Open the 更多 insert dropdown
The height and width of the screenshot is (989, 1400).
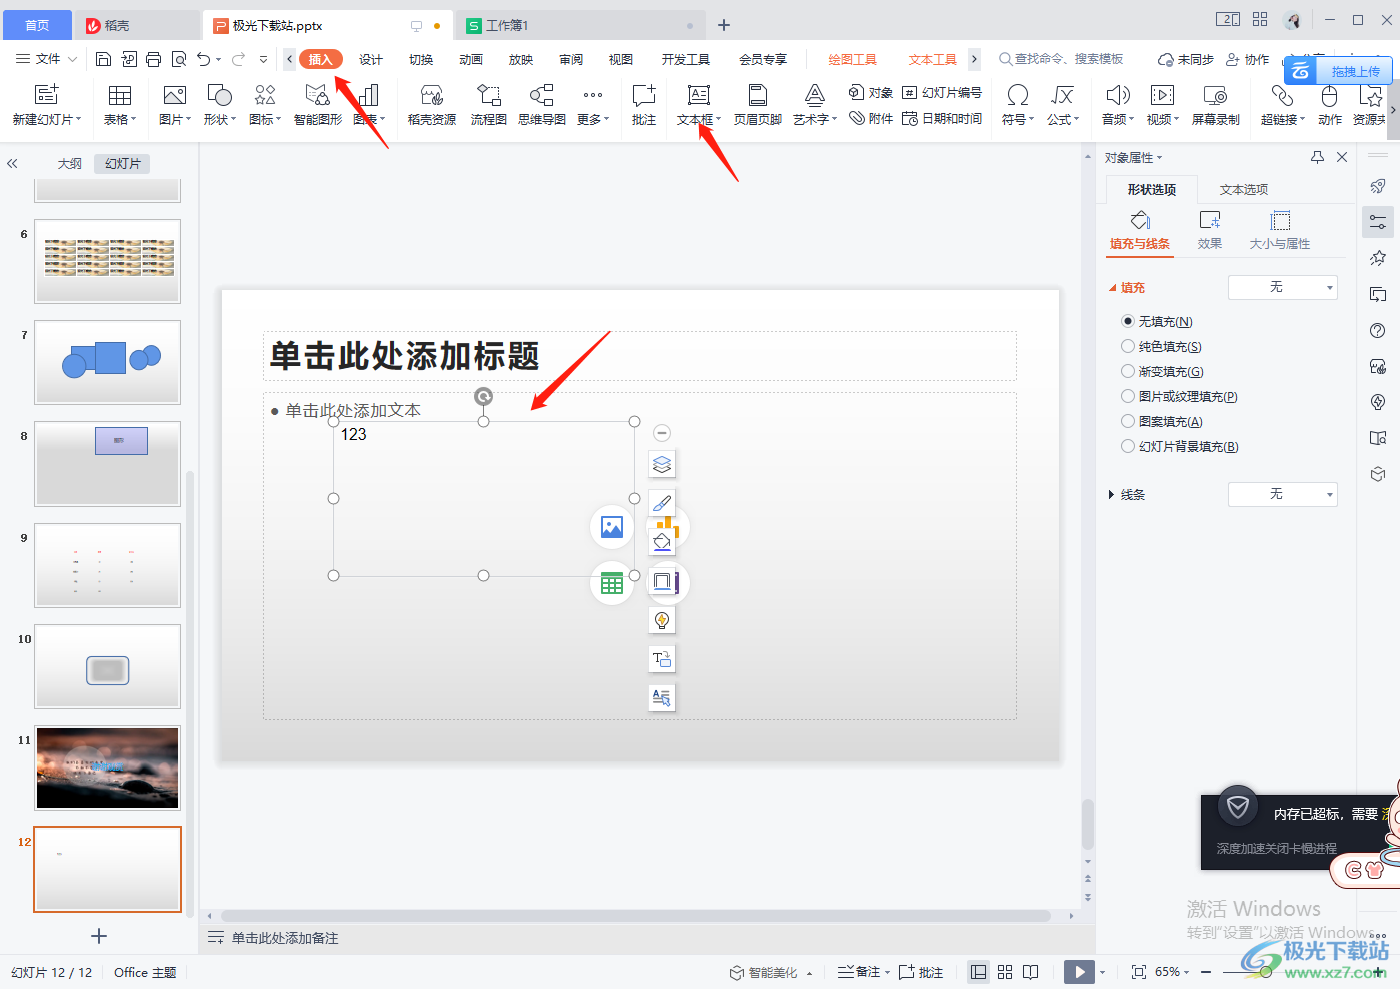tap(593, 104)
